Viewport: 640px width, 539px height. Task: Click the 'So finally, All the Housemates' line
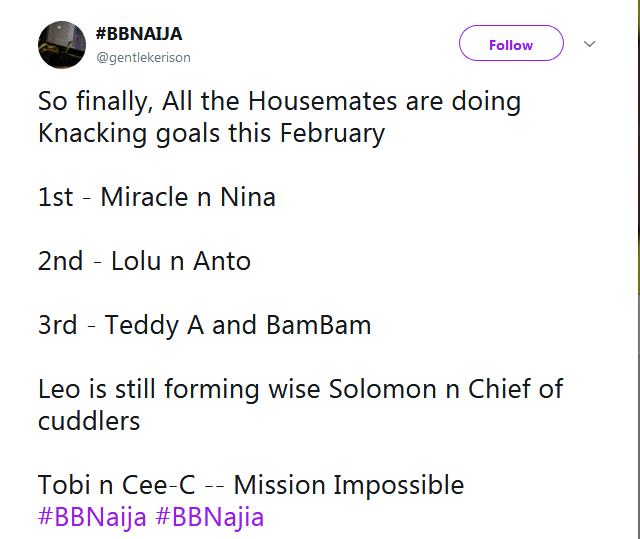[279, 101]
